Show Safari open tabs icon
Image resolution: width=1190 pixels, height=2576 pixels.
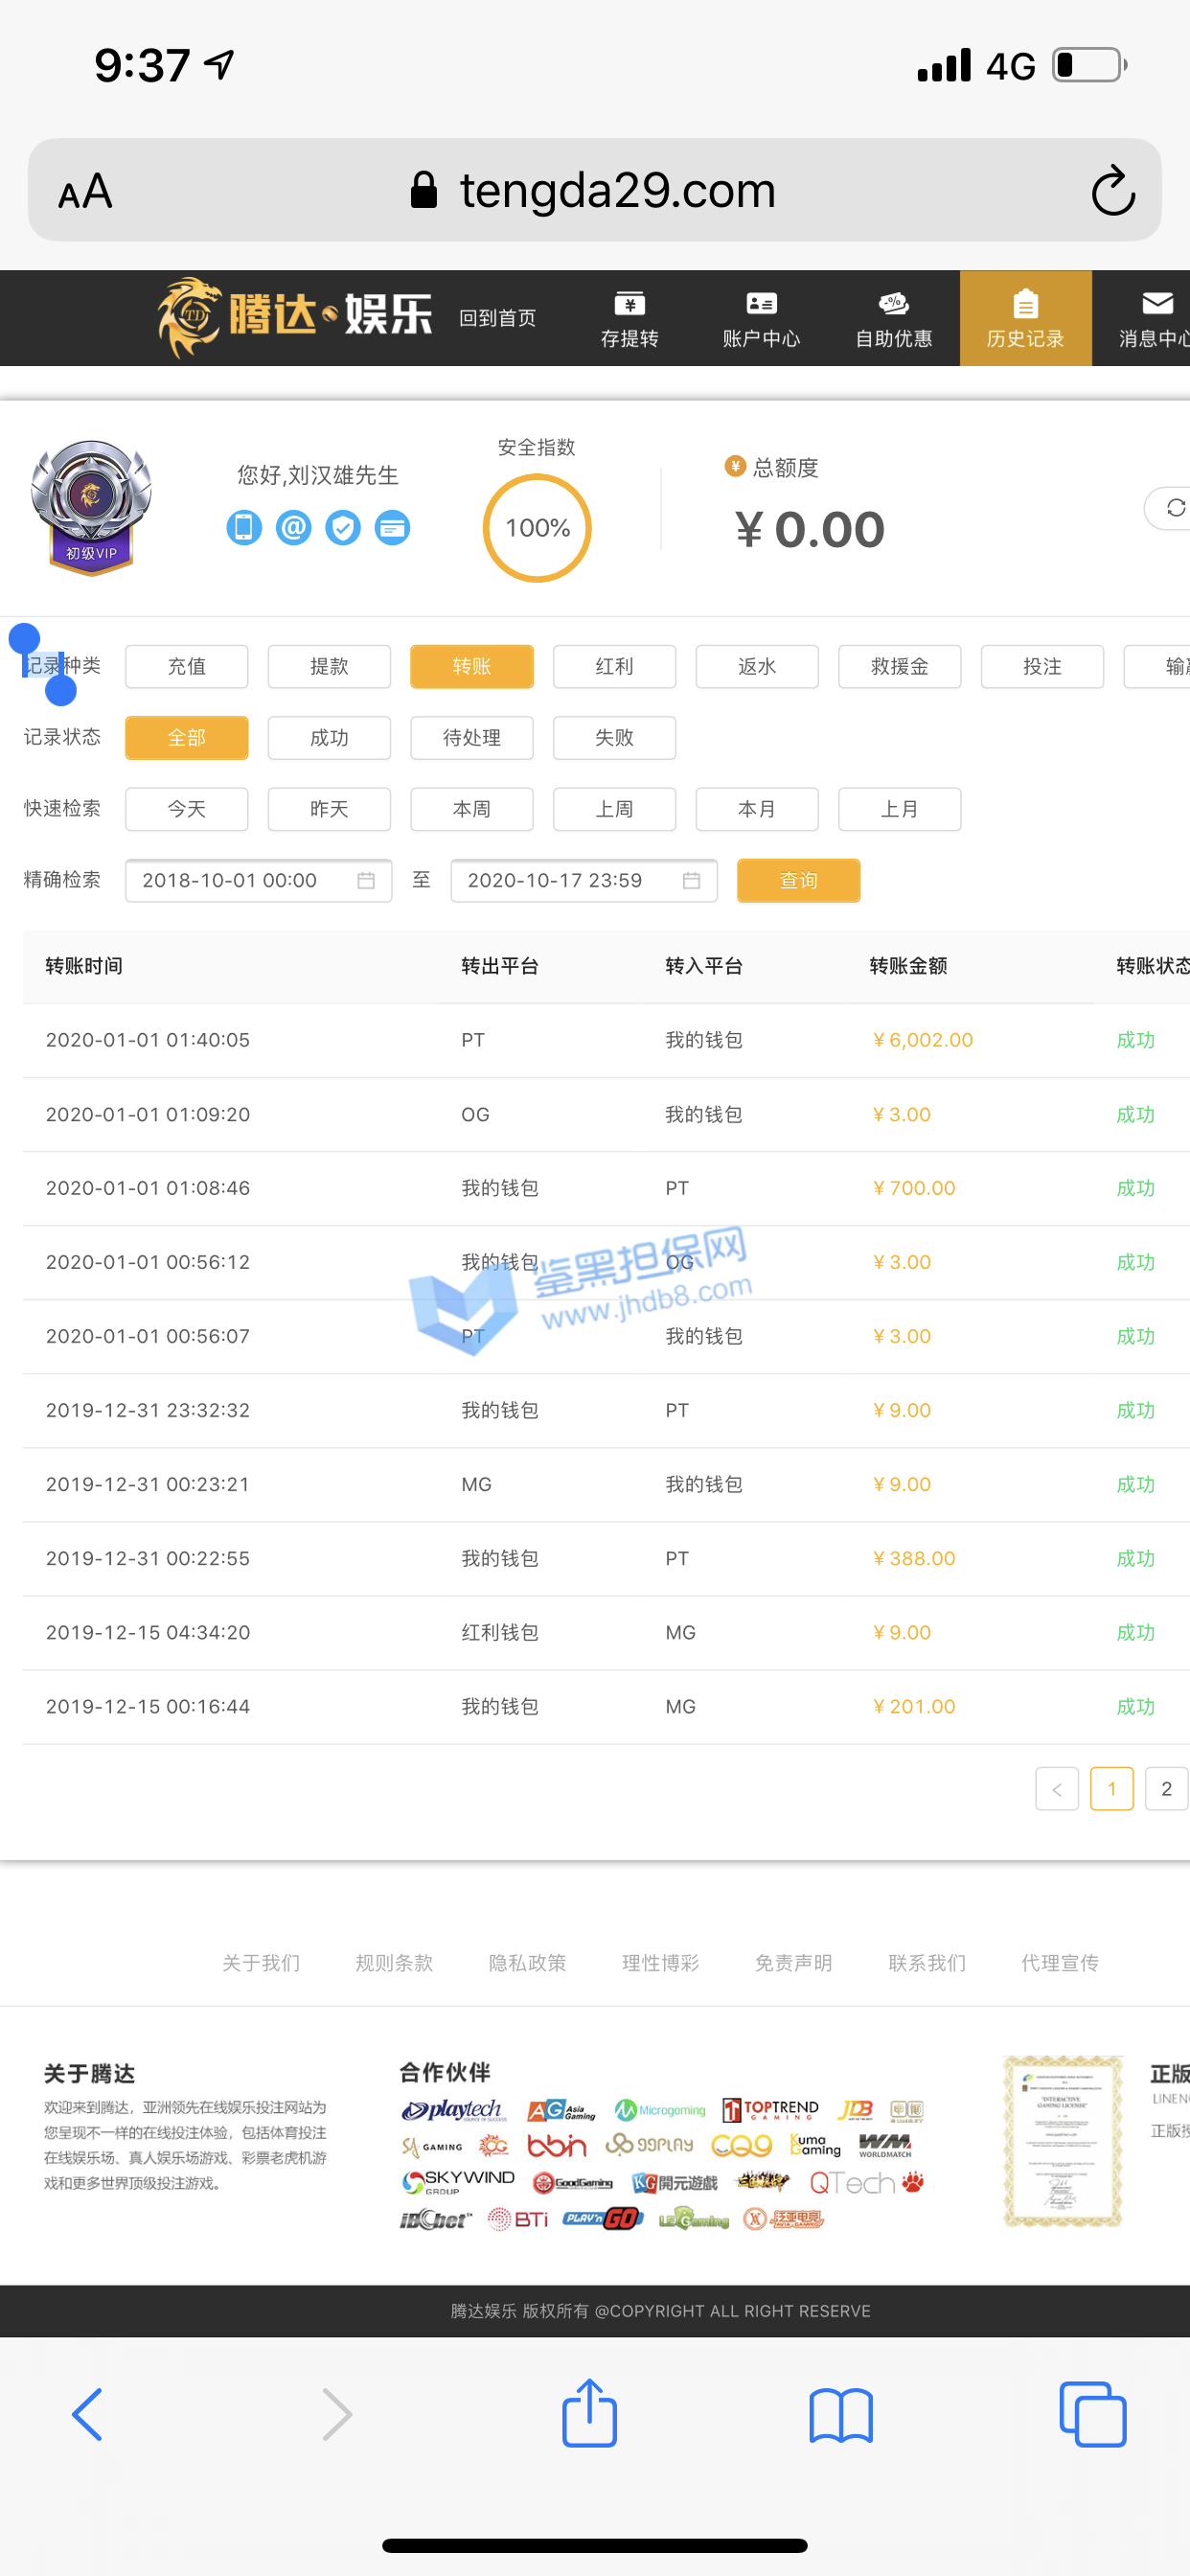[x=1092, y=2414]
